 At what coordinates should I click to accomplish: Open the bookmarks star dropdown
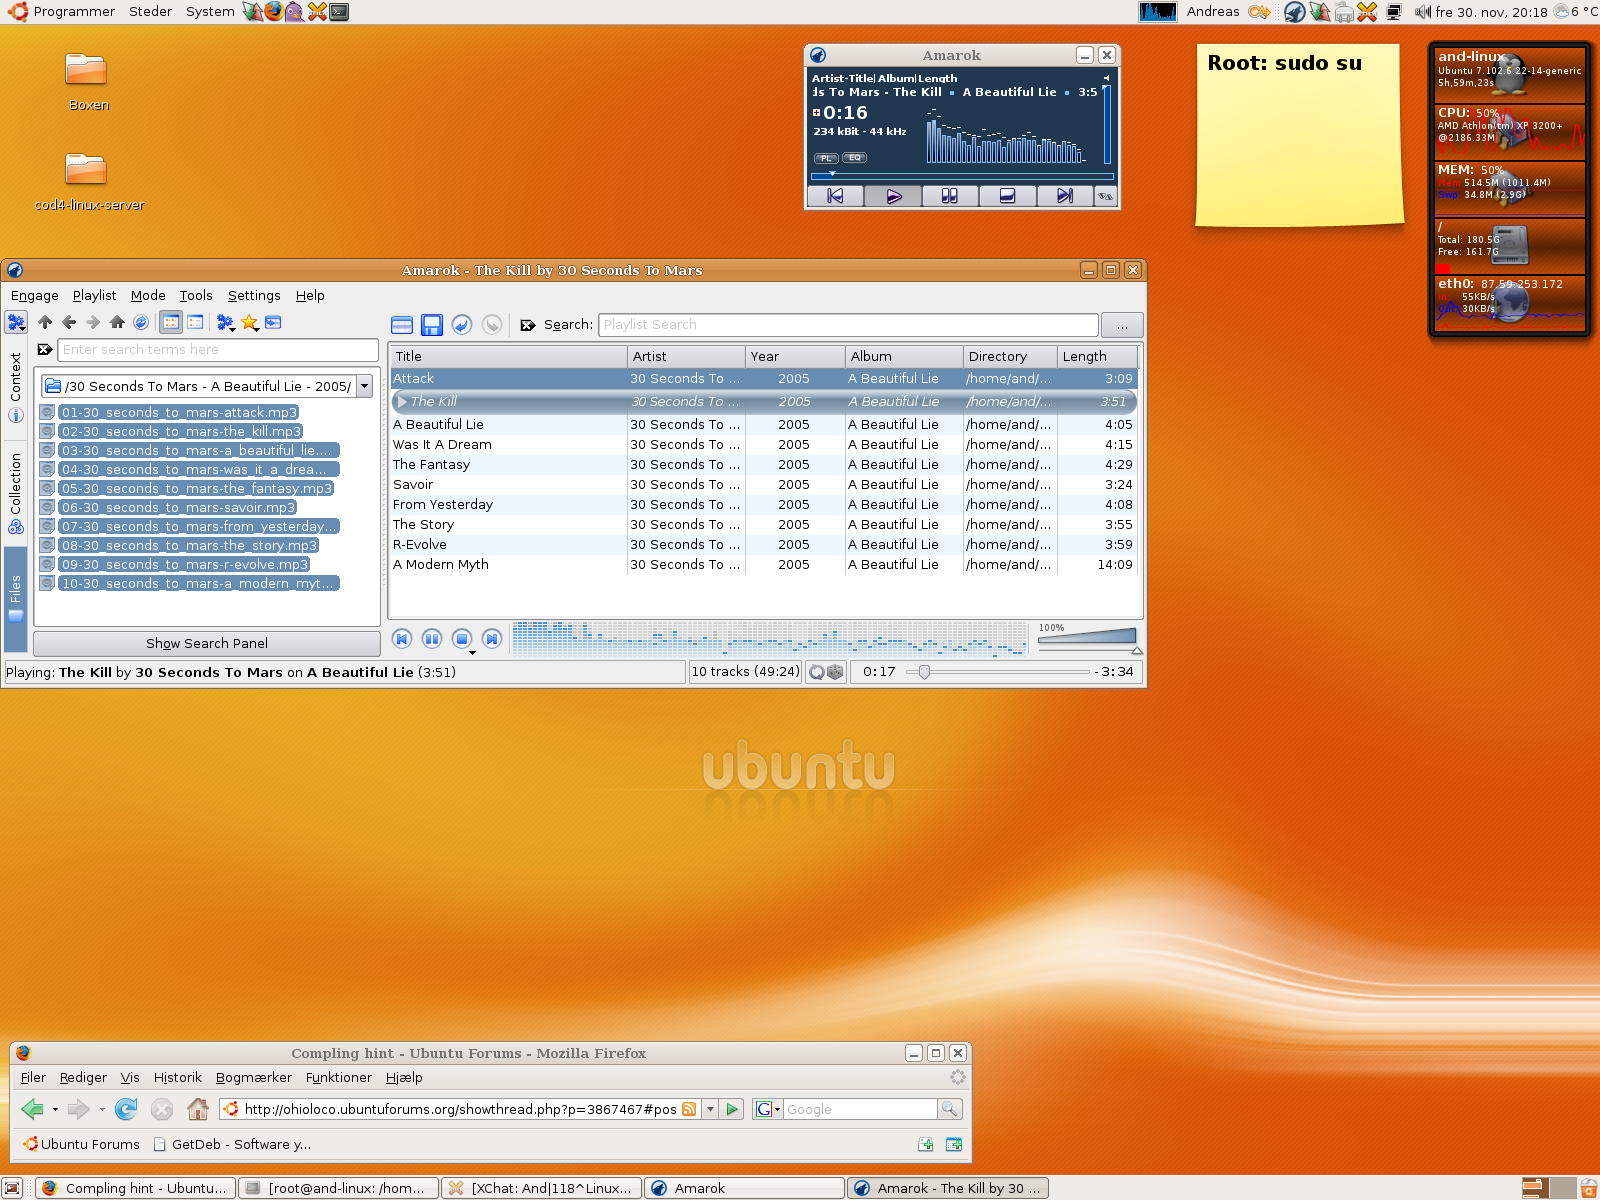(x=250, y=322)
